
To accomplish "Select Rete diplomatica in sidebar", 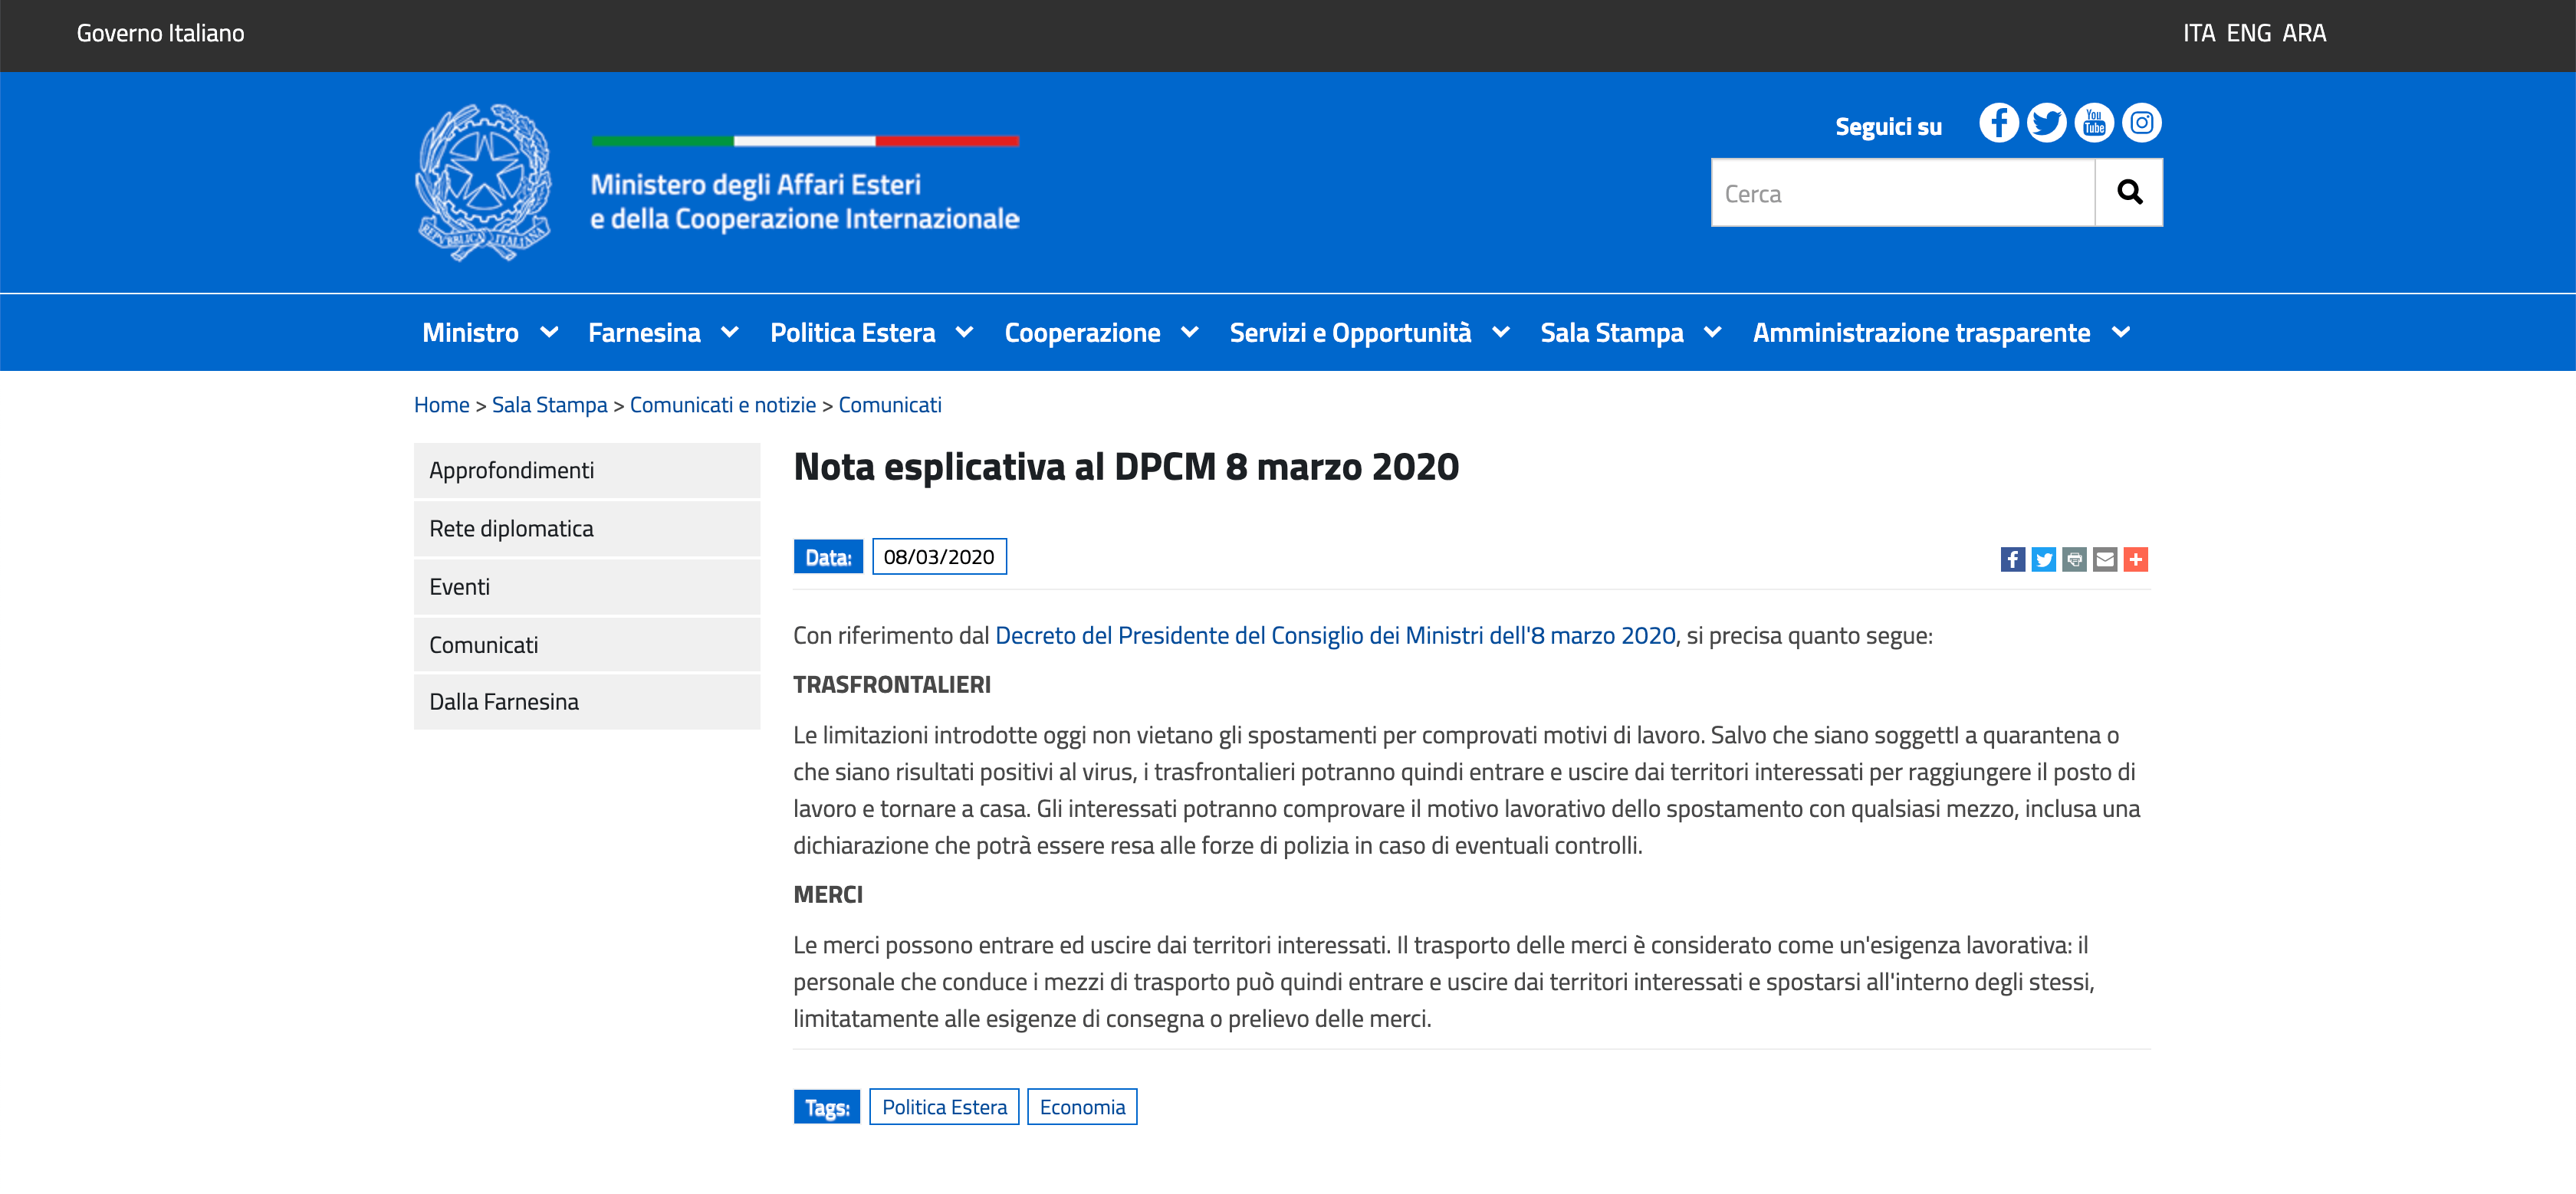I will pos(586,529).
